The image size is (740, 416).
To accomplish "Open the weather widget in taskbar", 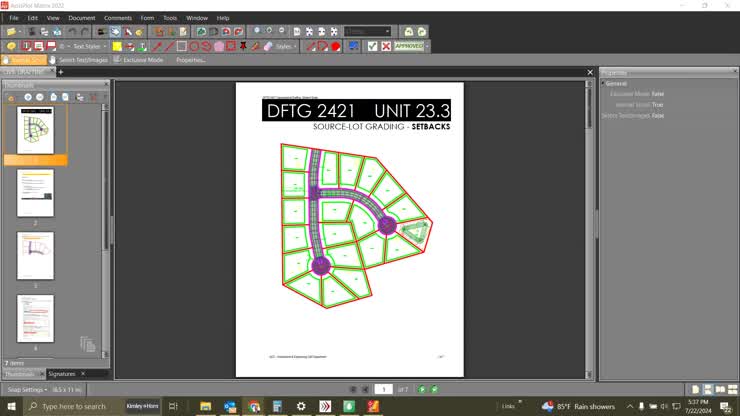I will coord(578,406).
